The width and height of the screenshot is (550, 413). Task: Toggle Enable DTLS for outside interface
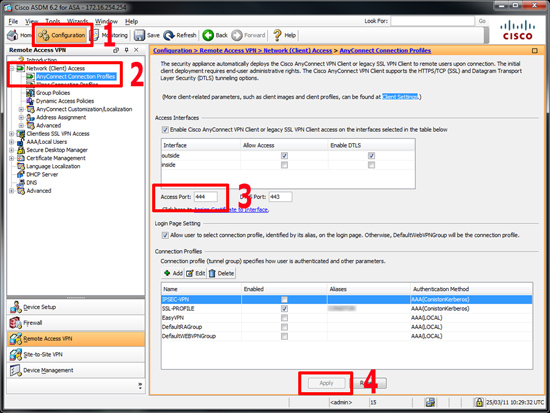click(x=371, y=156)
